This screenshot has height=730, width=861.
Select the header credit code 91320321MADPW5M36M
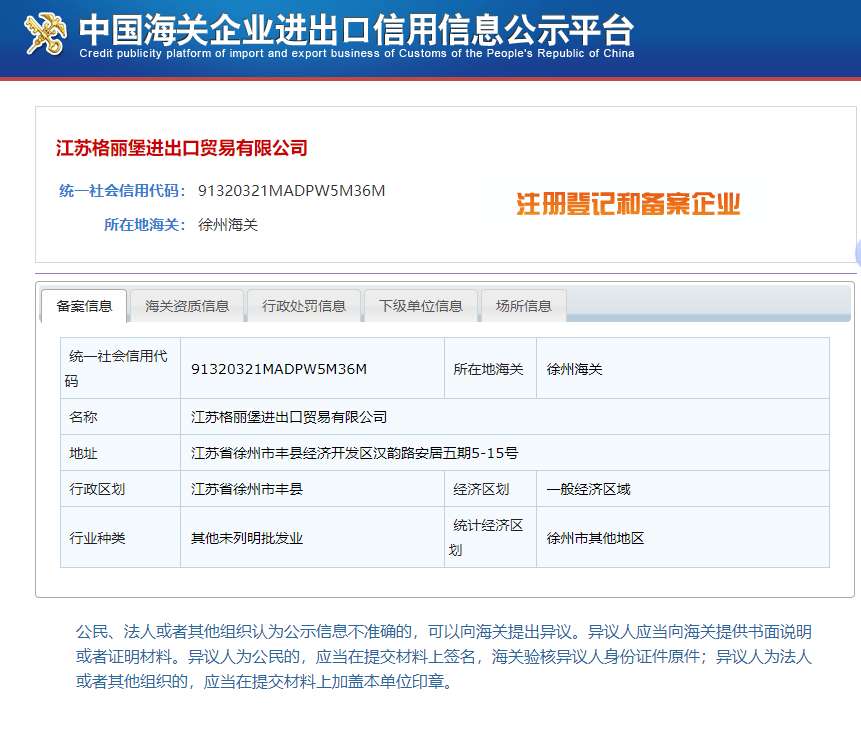(x=292, y=191)
